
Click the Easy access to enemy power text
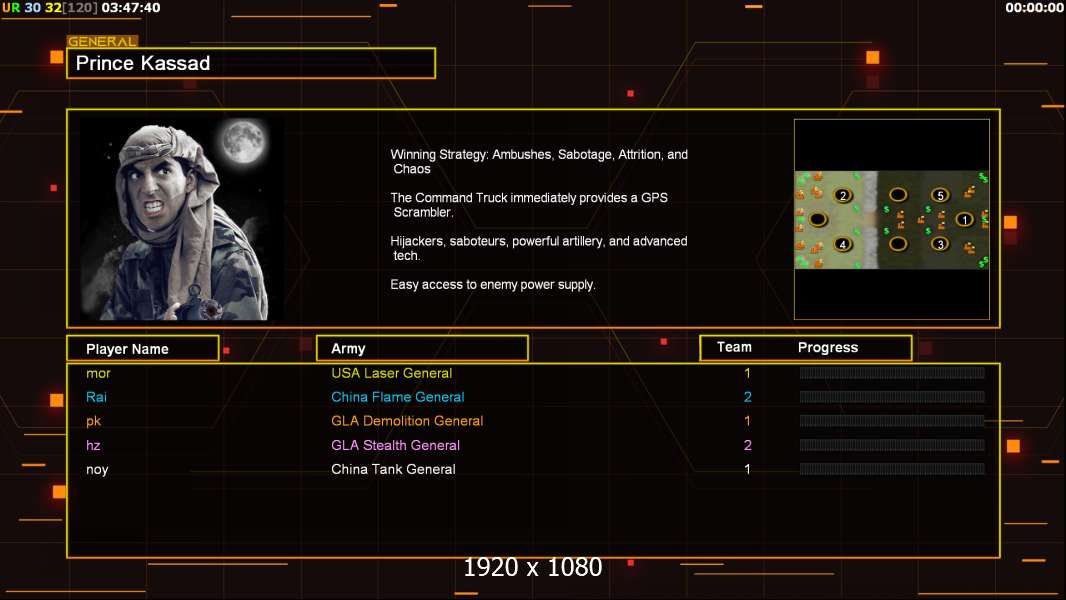(493, 285)
